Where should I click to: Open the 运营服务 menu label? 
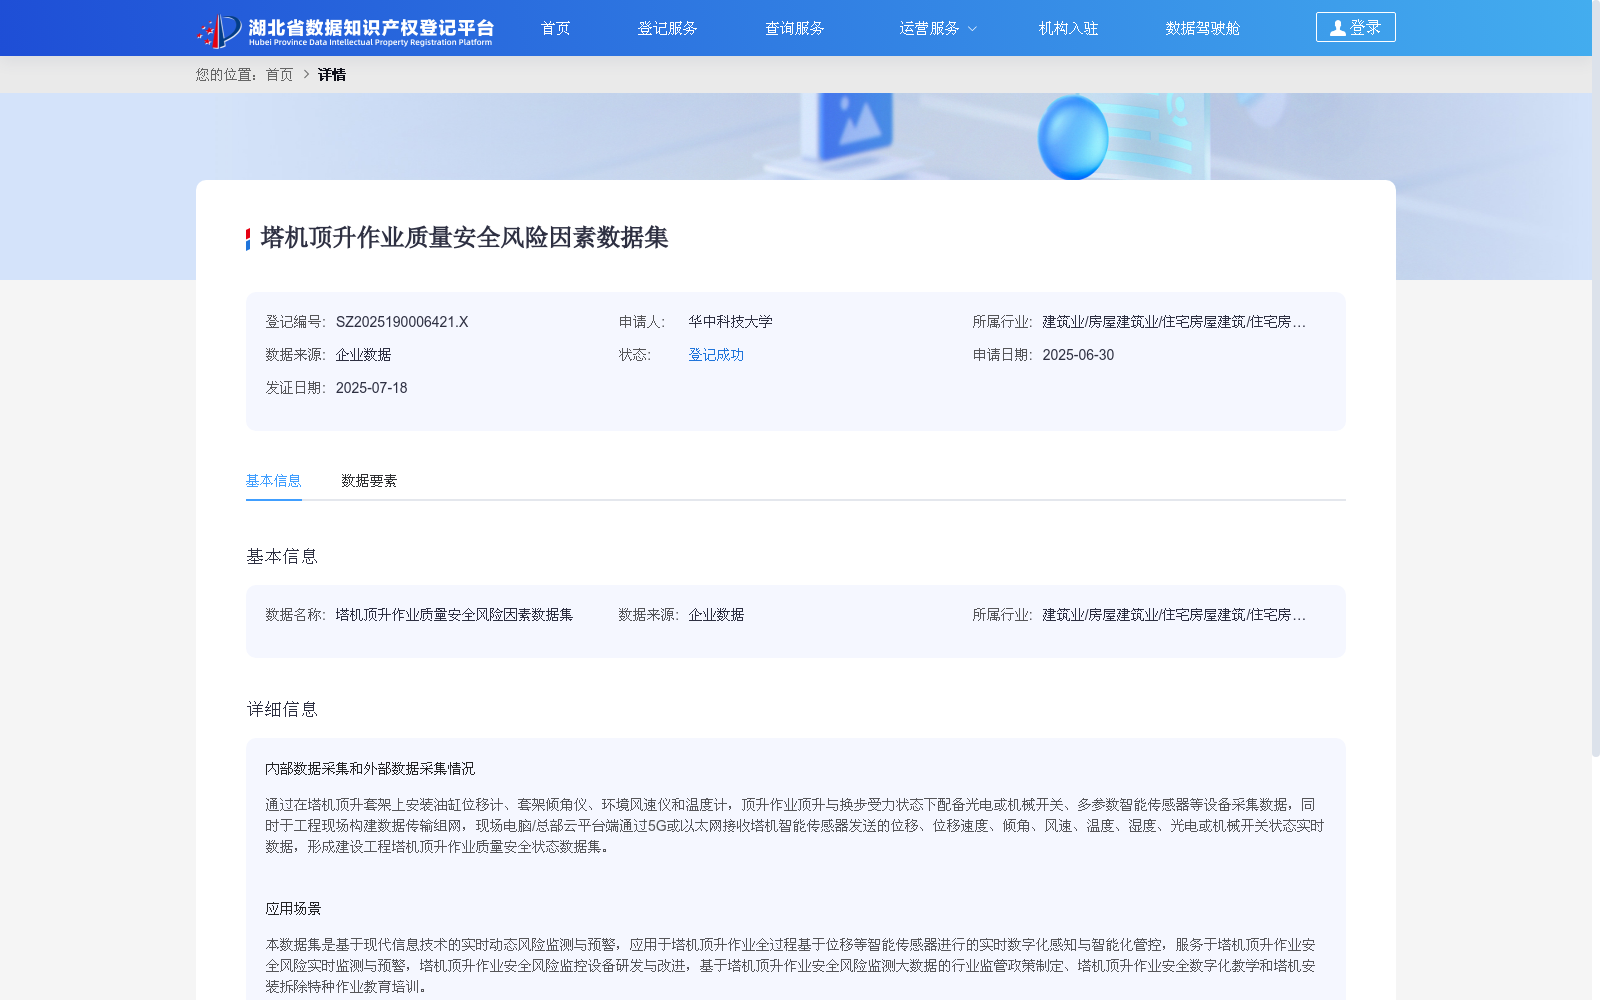click(929, 28)
